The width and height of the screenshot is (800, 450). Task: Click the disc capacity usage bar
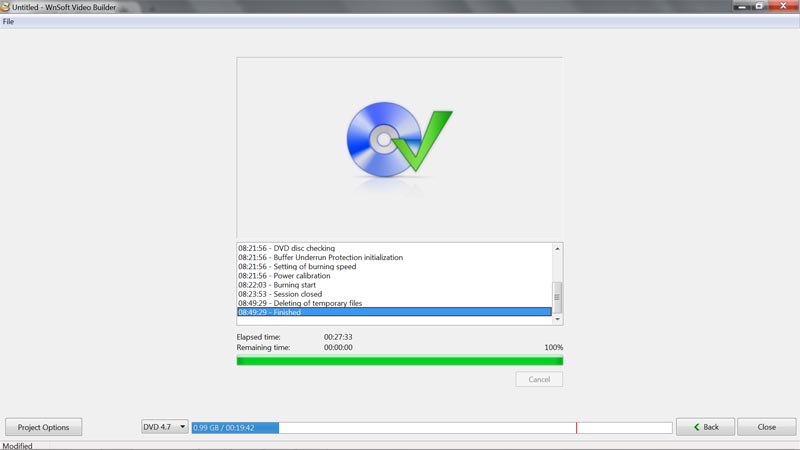pos(432,428)
